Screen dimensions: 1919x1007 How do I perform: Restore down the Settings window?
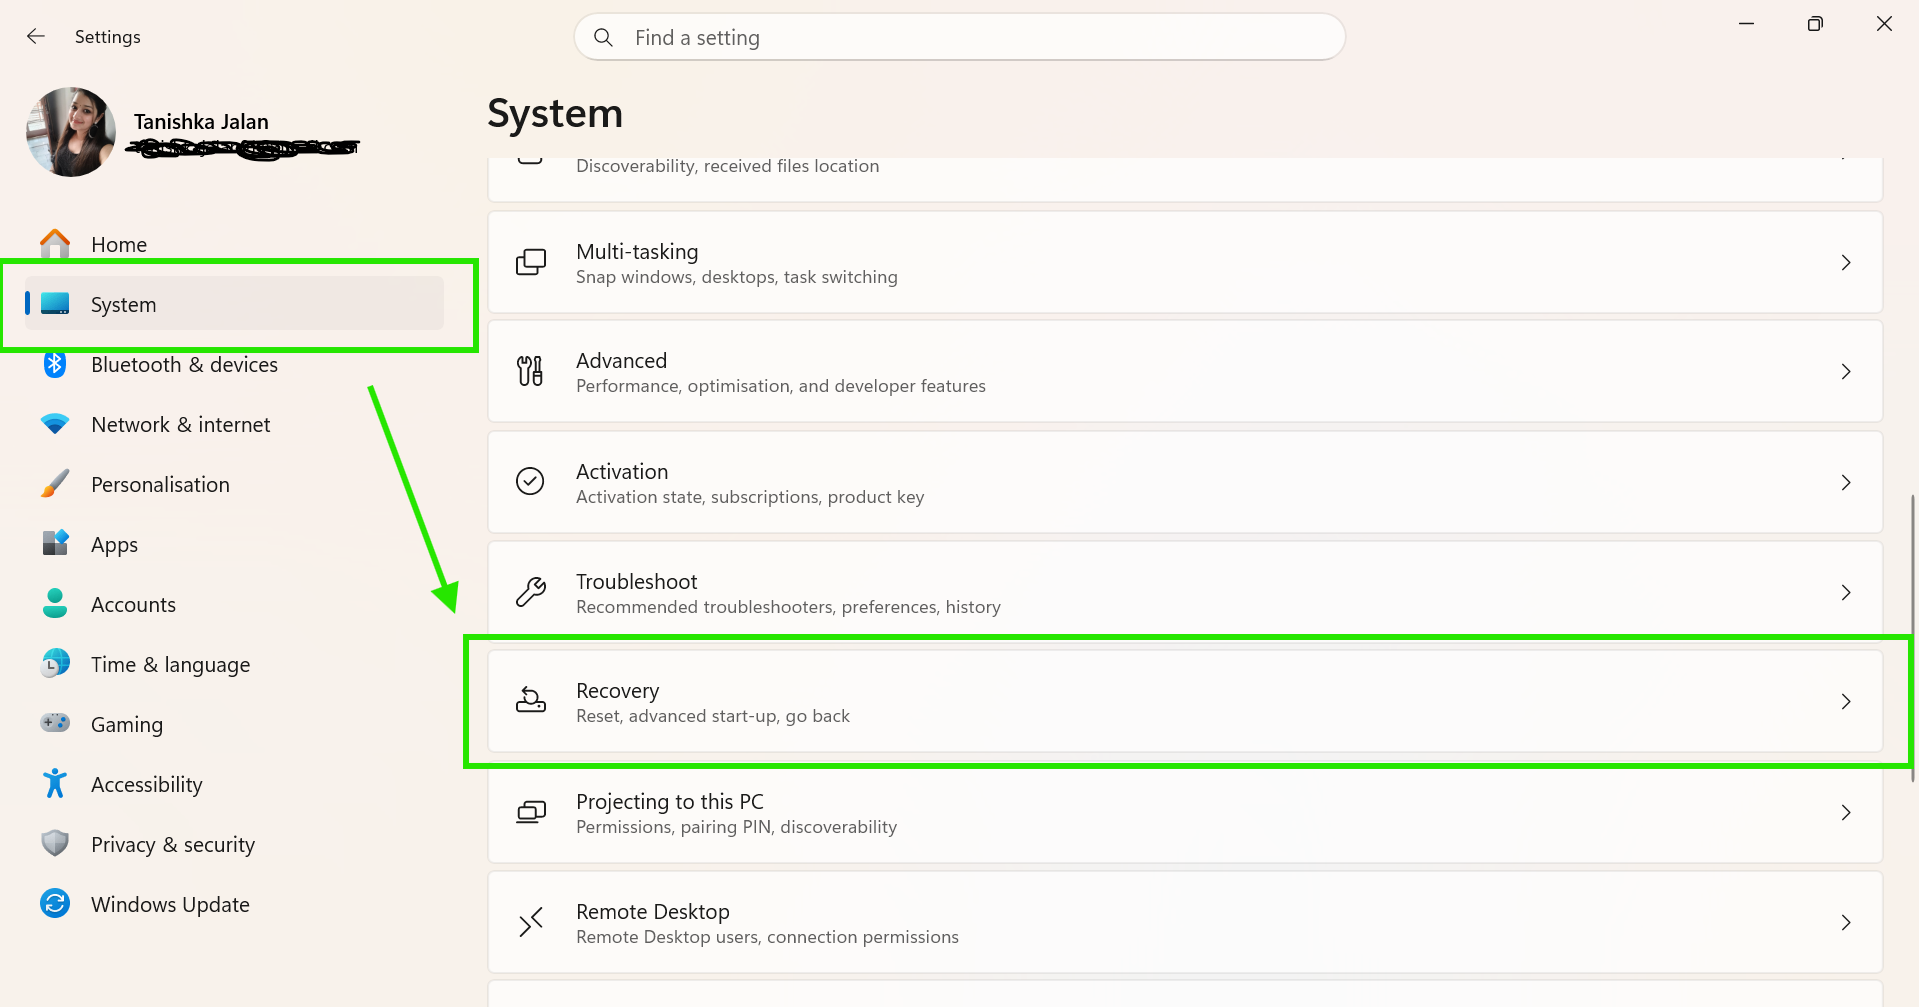pyautogui.click(x=1815, y=24)
